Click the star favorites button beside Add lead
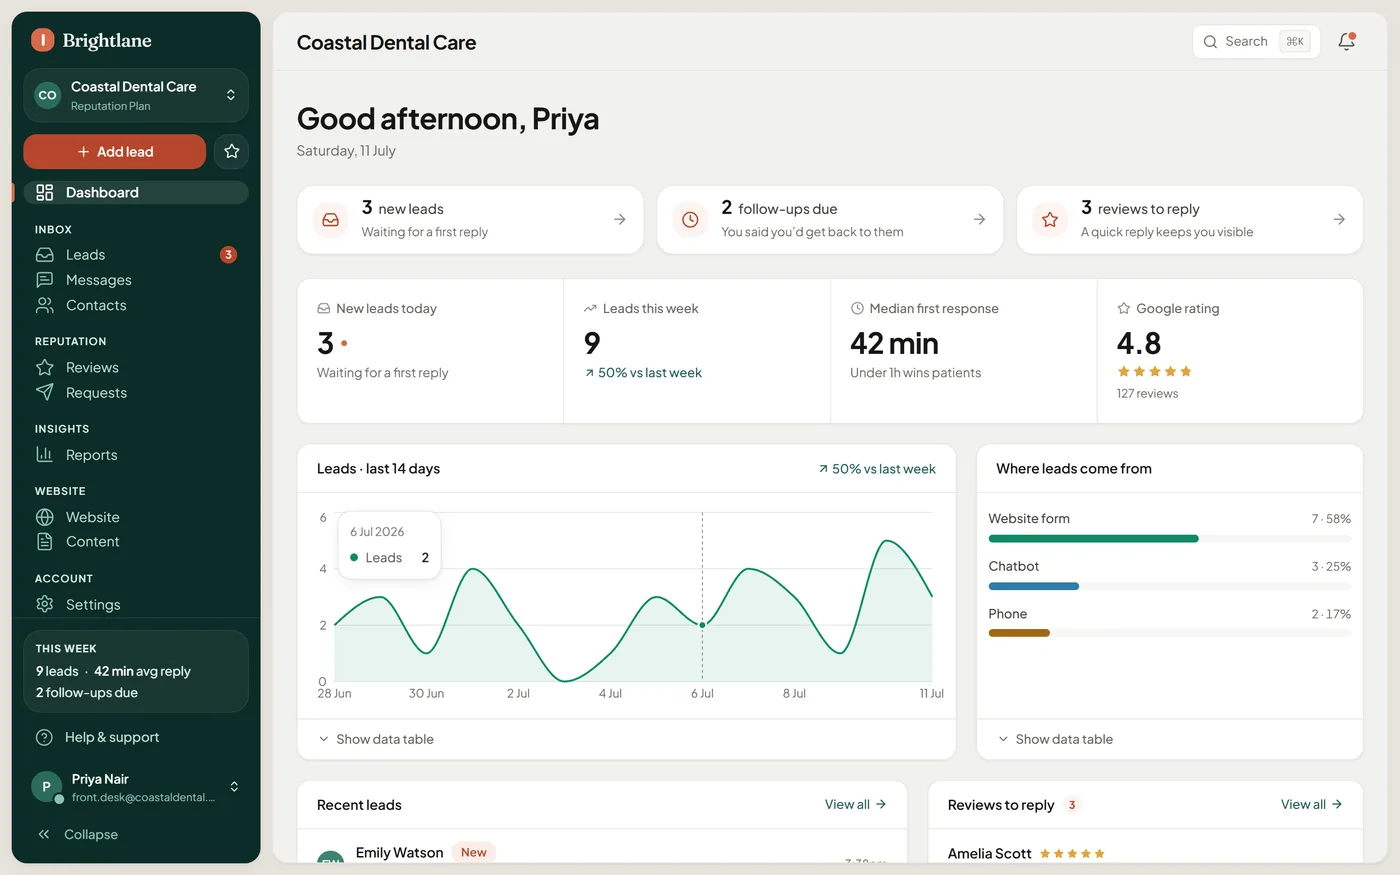 point(232,151)
